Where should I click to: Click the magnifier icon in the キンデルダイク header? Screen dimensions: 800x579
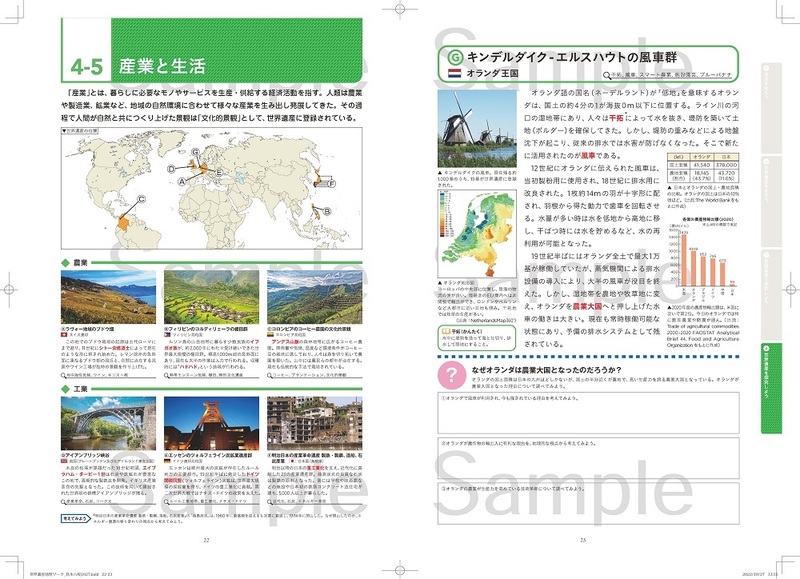tap(607, 75)
